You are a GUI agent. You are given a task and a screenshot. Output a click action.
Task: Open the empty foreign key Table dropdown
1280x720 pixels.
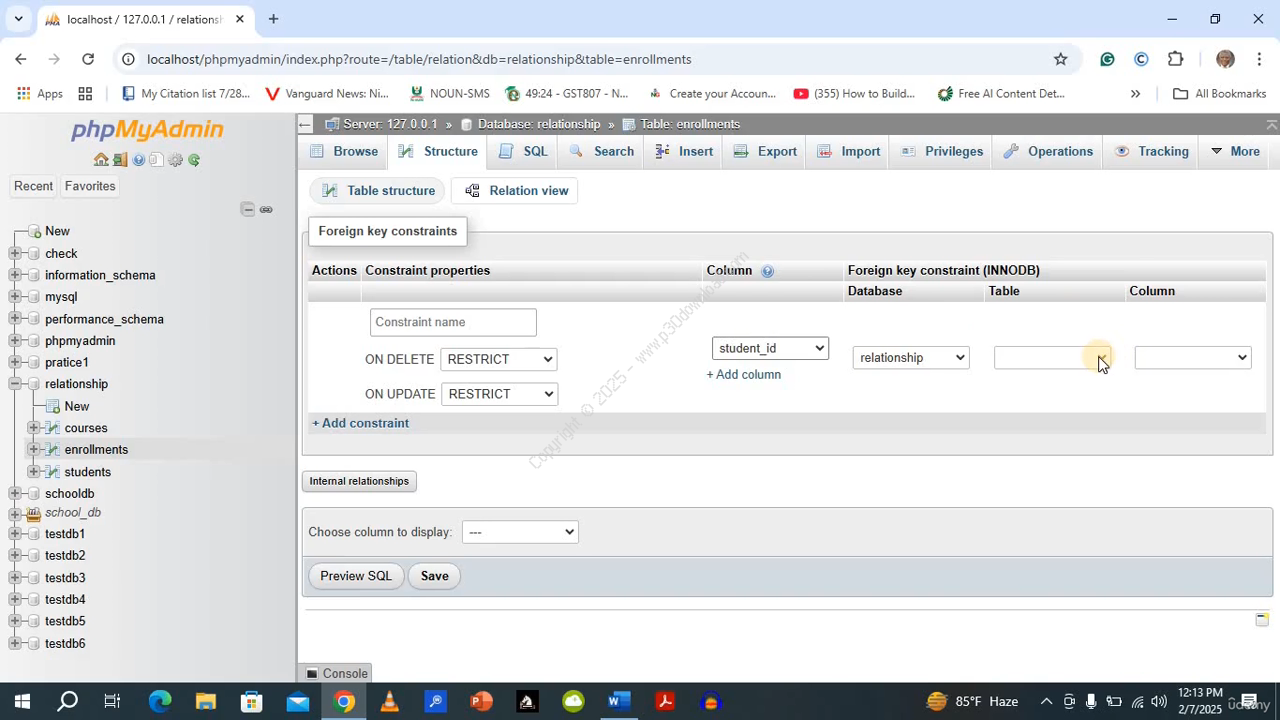coord(1052,357)
